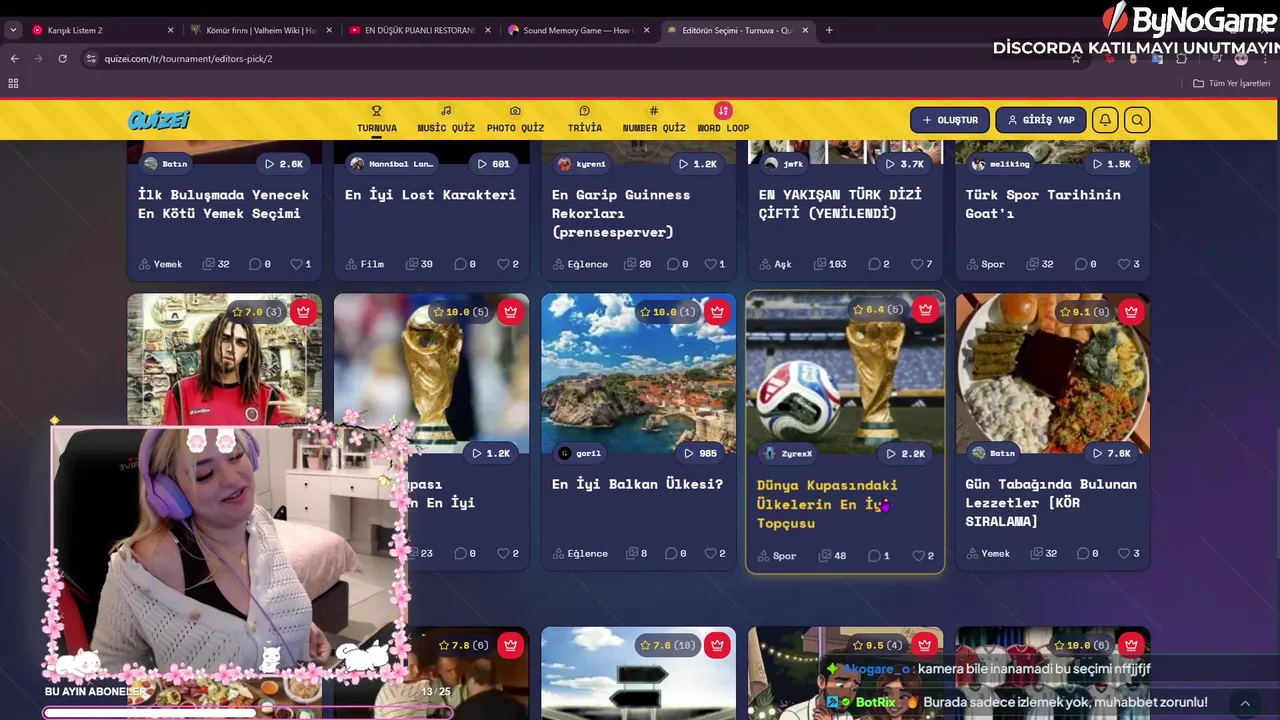Open the site search icon
This screenshot has height=720, width=1280.
pos(1137,120)
